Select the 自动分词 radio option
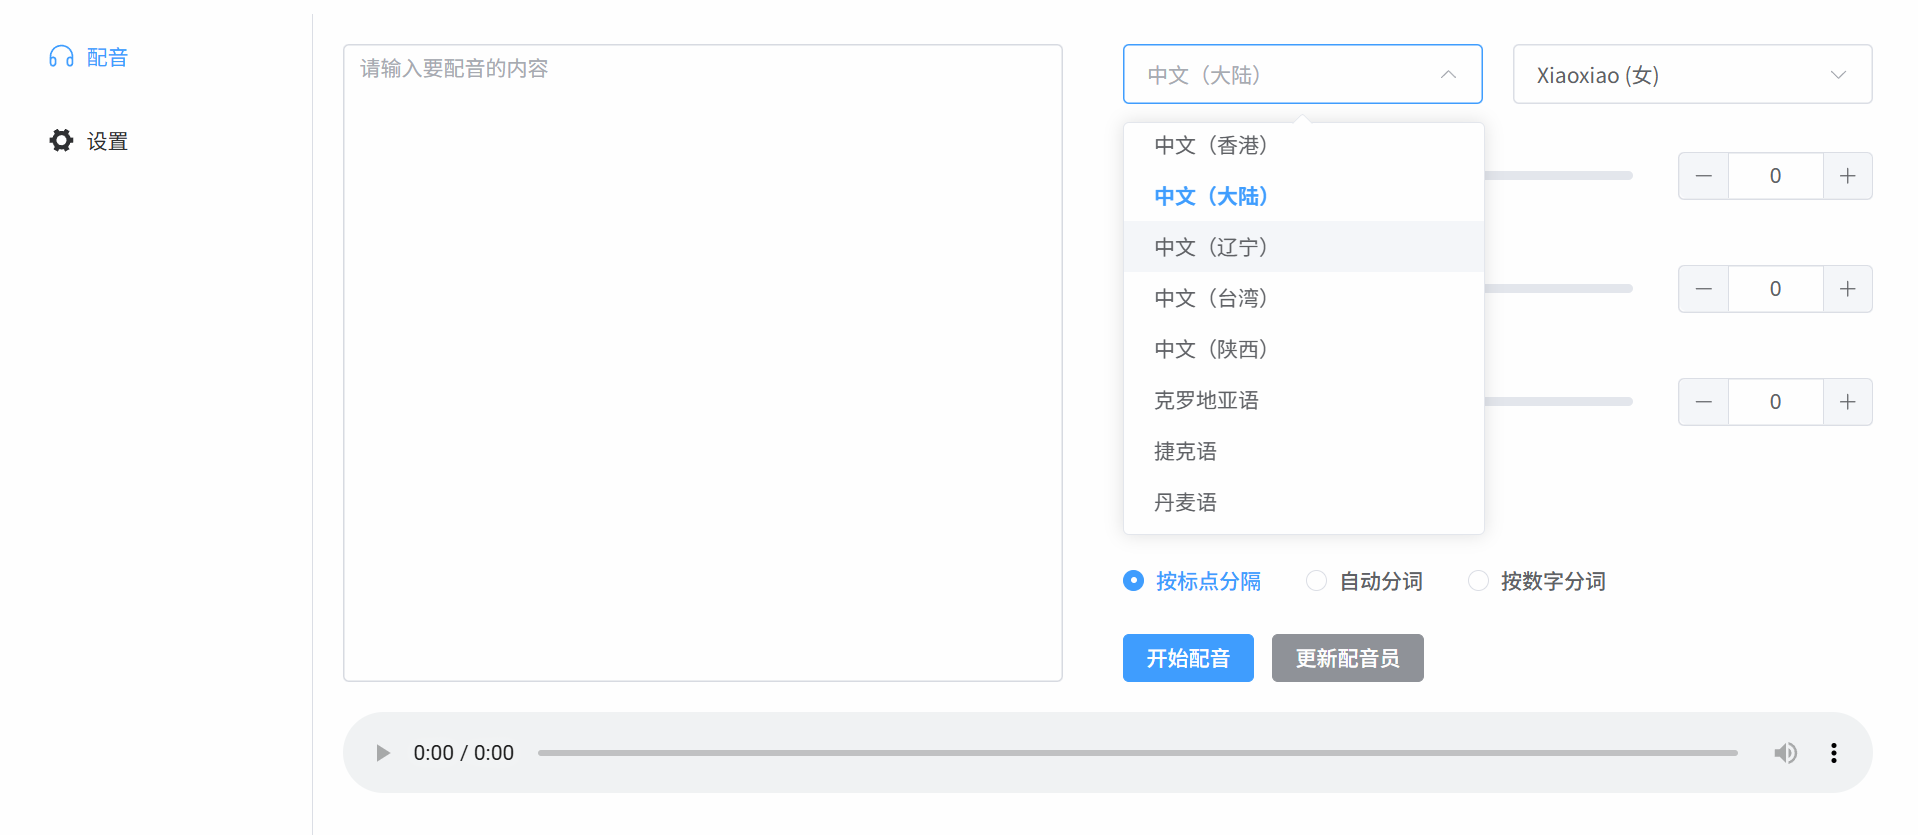1918x835 pixels. tap(1364, 581)
